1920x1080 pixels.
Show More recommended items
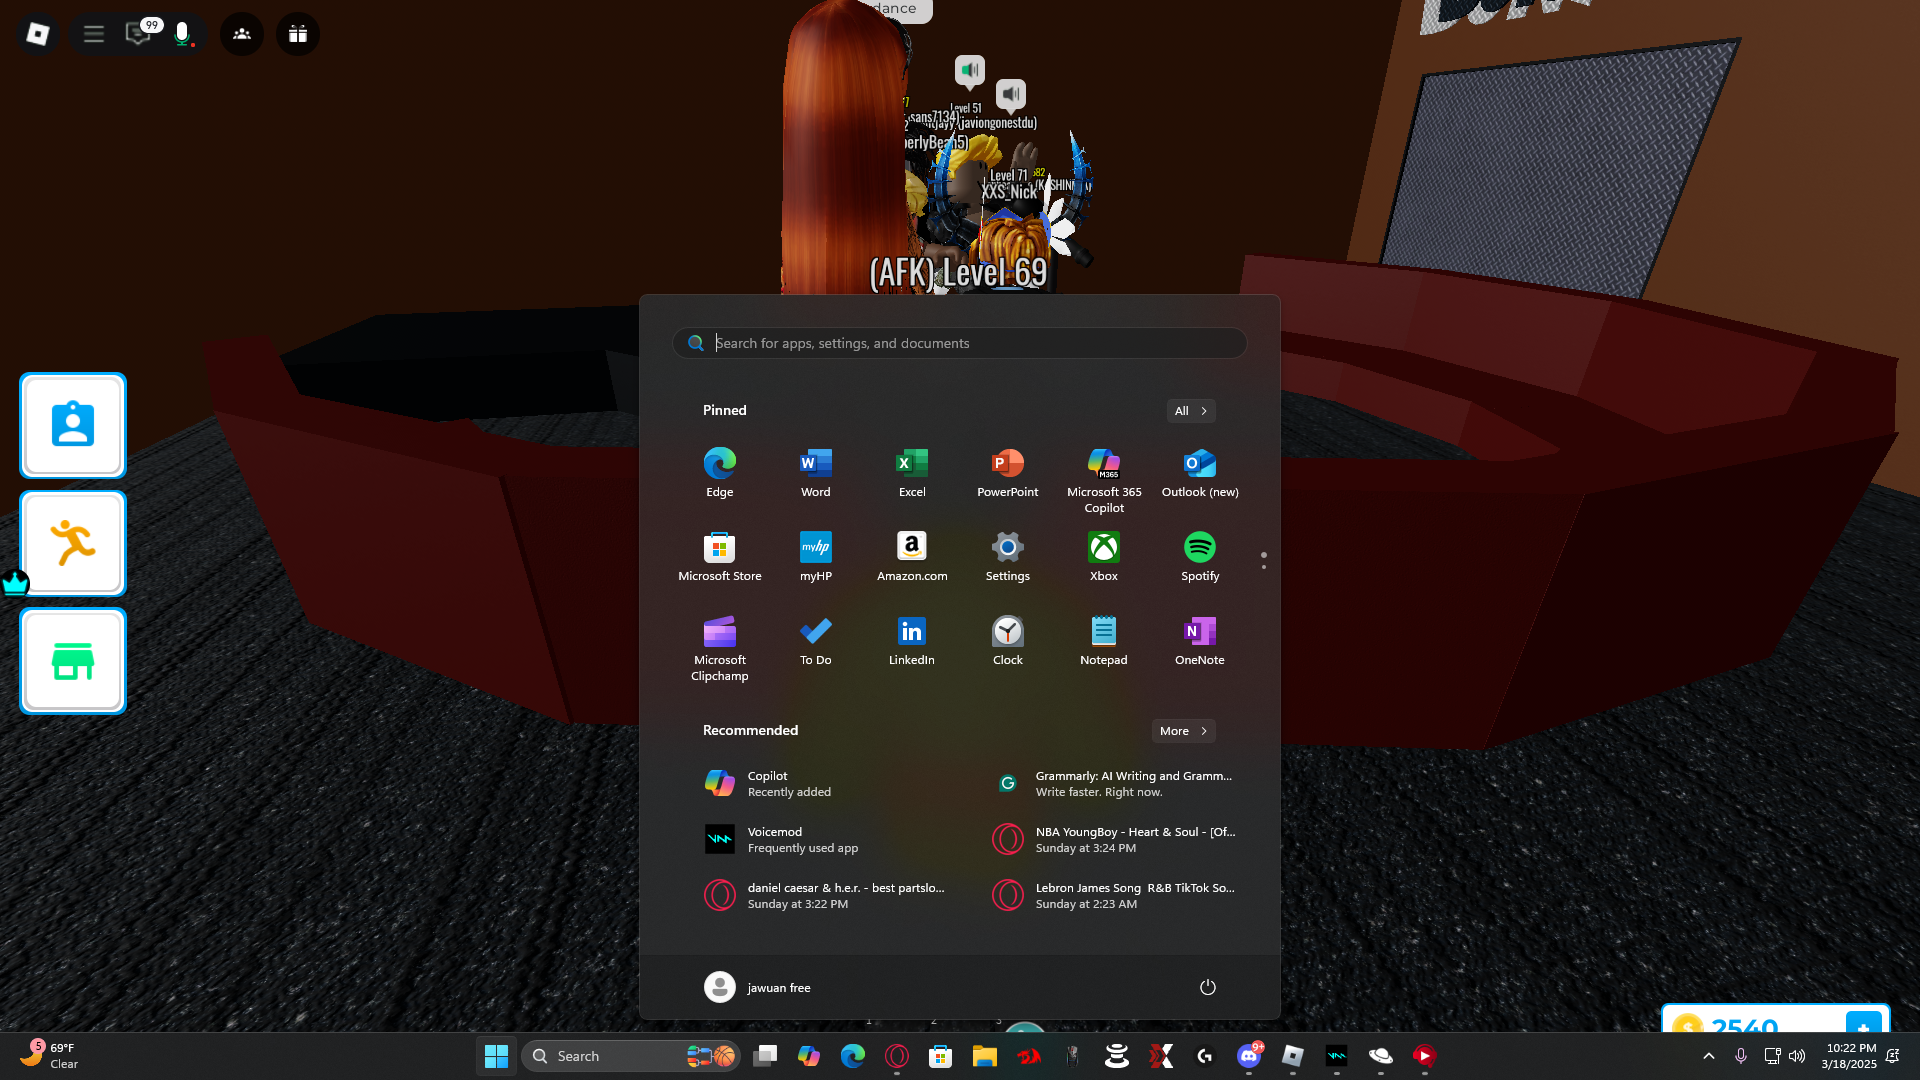tap(1184, 731)
